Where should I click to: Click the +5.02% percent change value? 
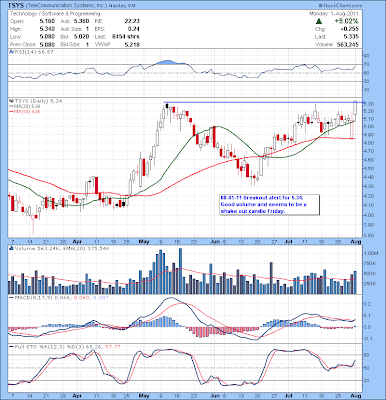347,21
